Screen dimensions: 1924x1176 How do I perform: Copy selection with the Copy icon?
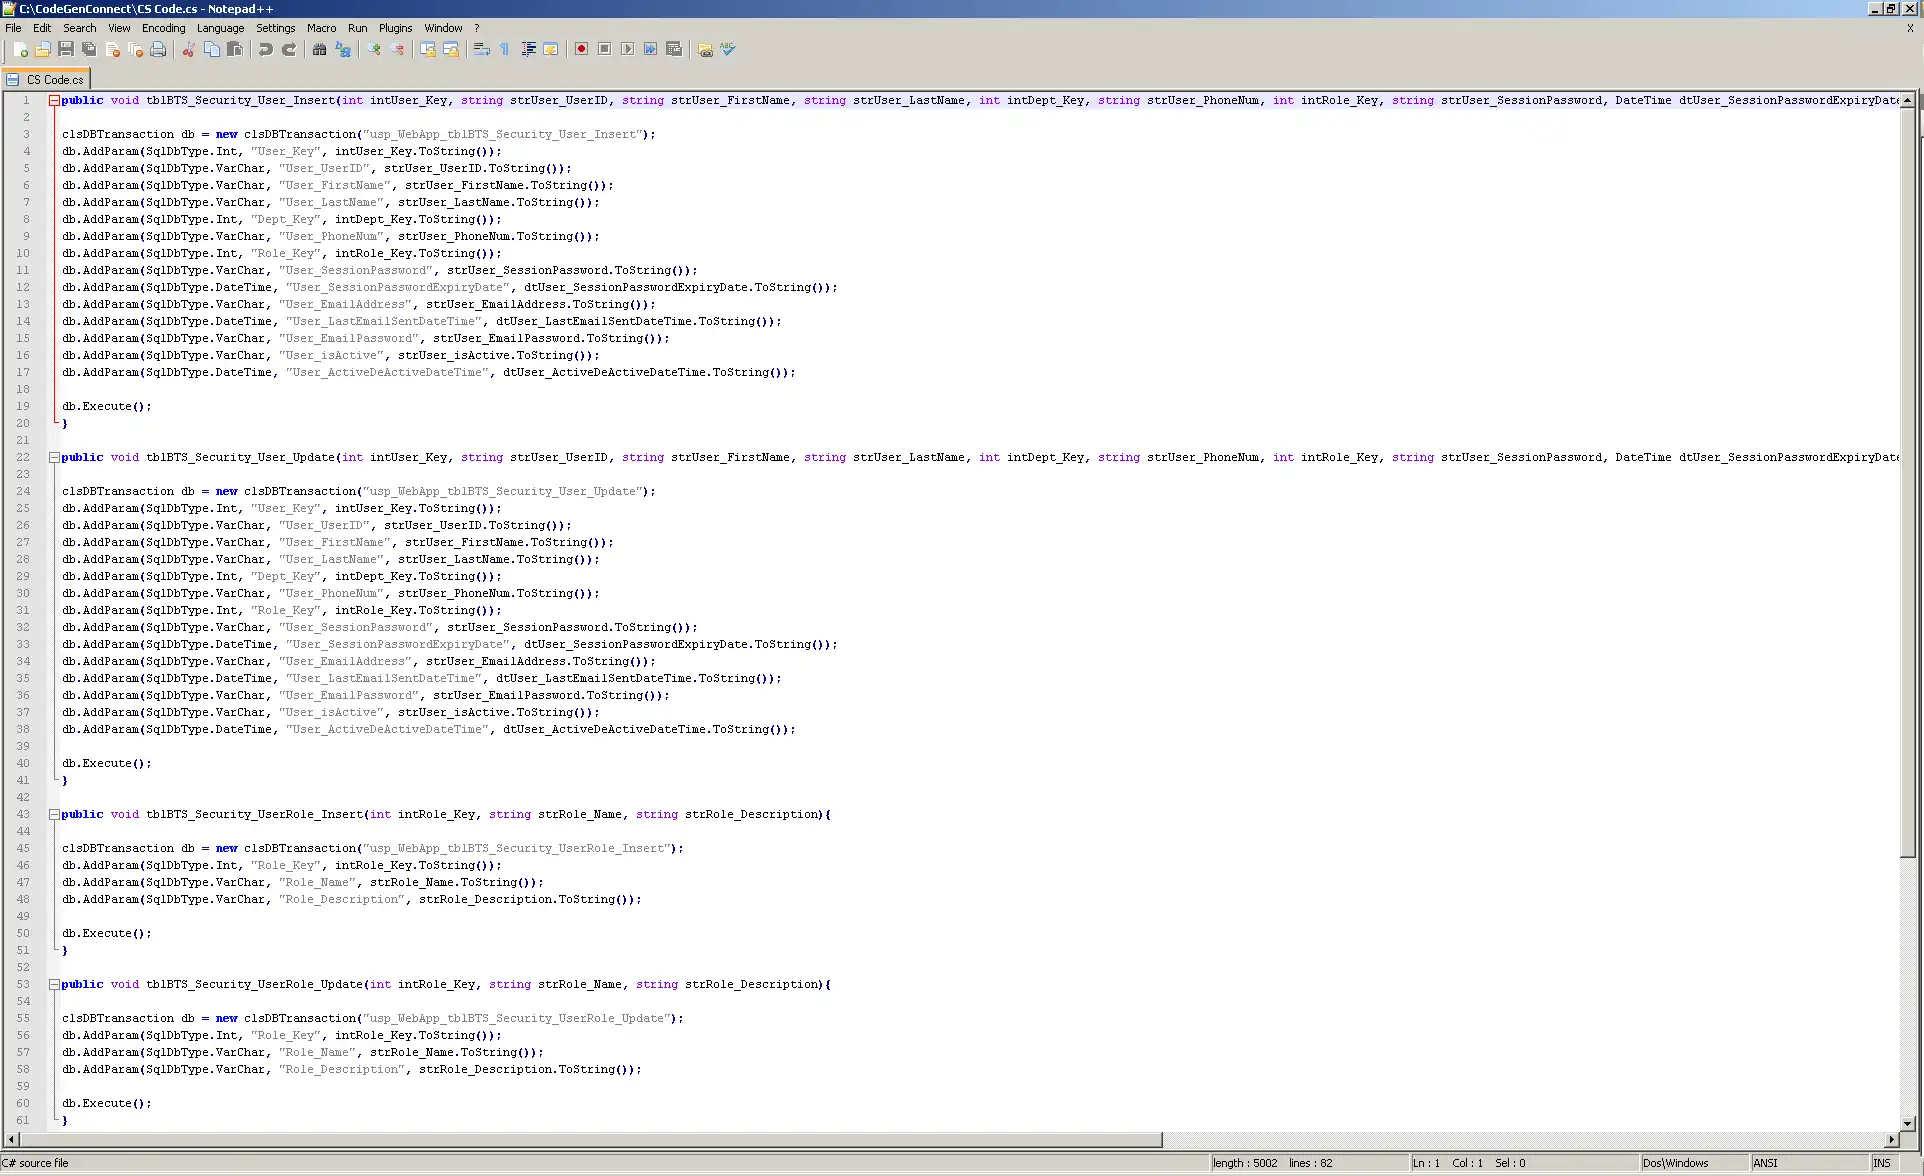(212, 50)
